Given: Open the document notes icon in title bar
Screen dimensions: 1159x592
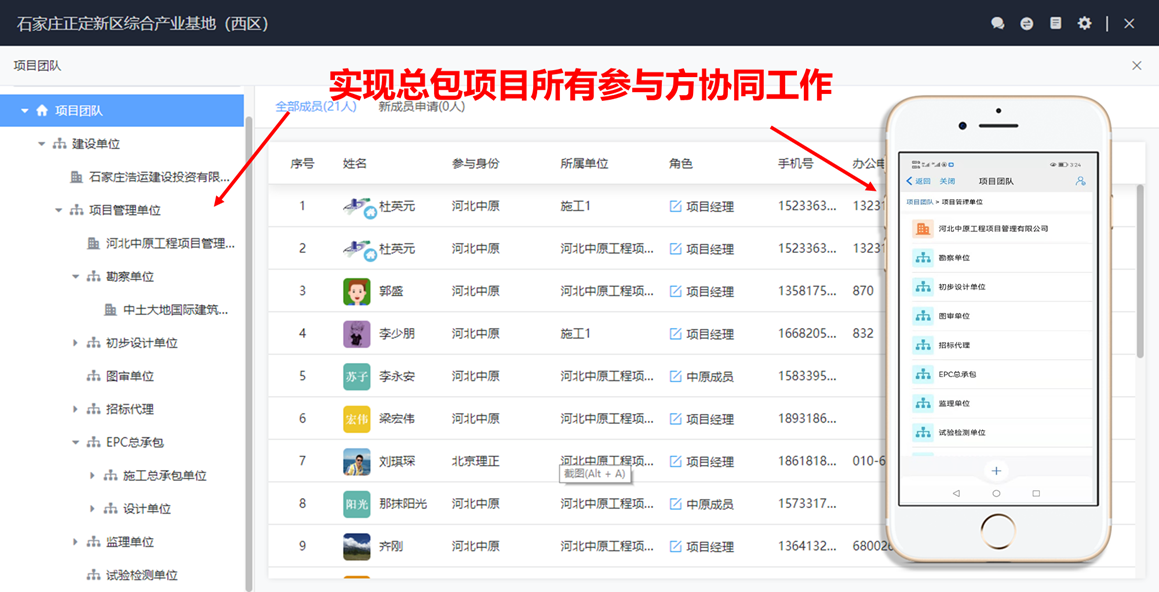Looking at the screenshot, I should (1055, 23).
